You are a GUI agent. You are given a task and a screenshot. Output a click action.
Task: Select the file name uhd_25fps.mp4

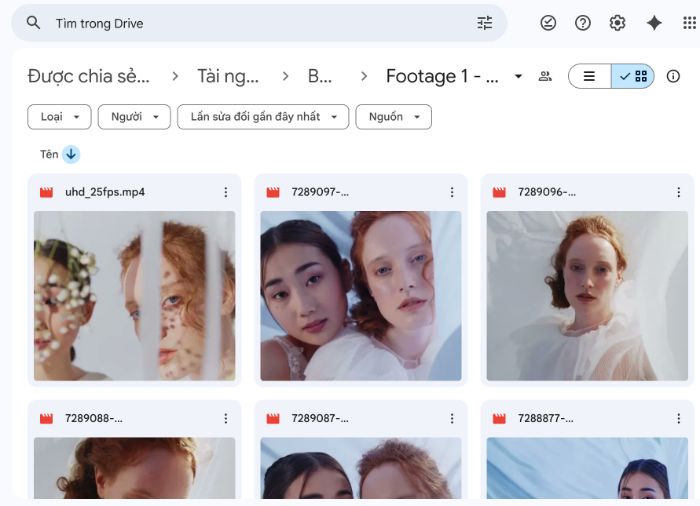point(105,192)
